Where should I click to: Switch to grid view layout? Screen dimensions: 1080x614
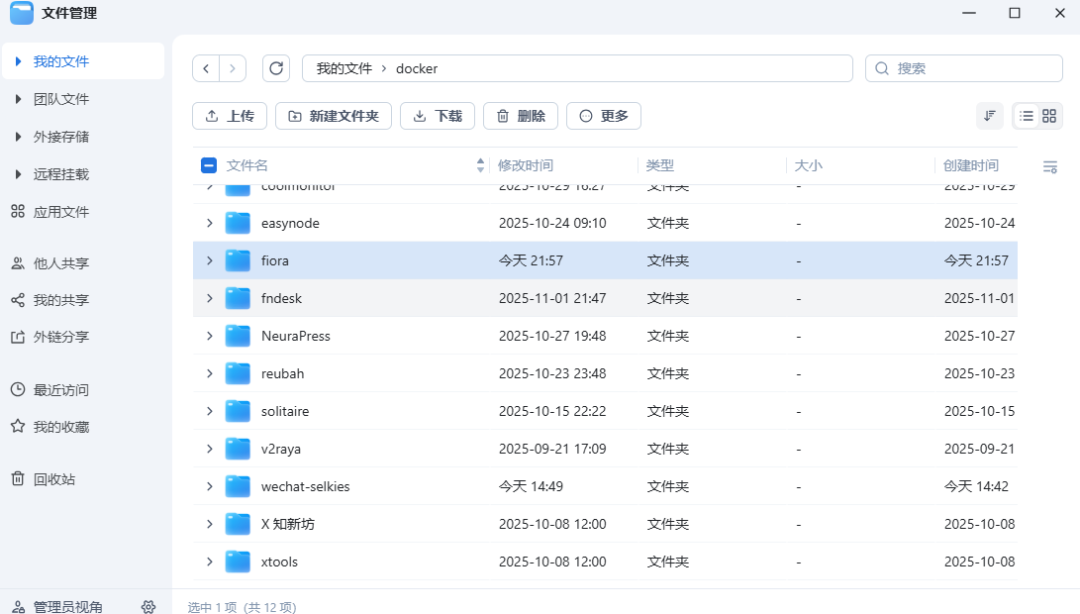coord(1047,115)
